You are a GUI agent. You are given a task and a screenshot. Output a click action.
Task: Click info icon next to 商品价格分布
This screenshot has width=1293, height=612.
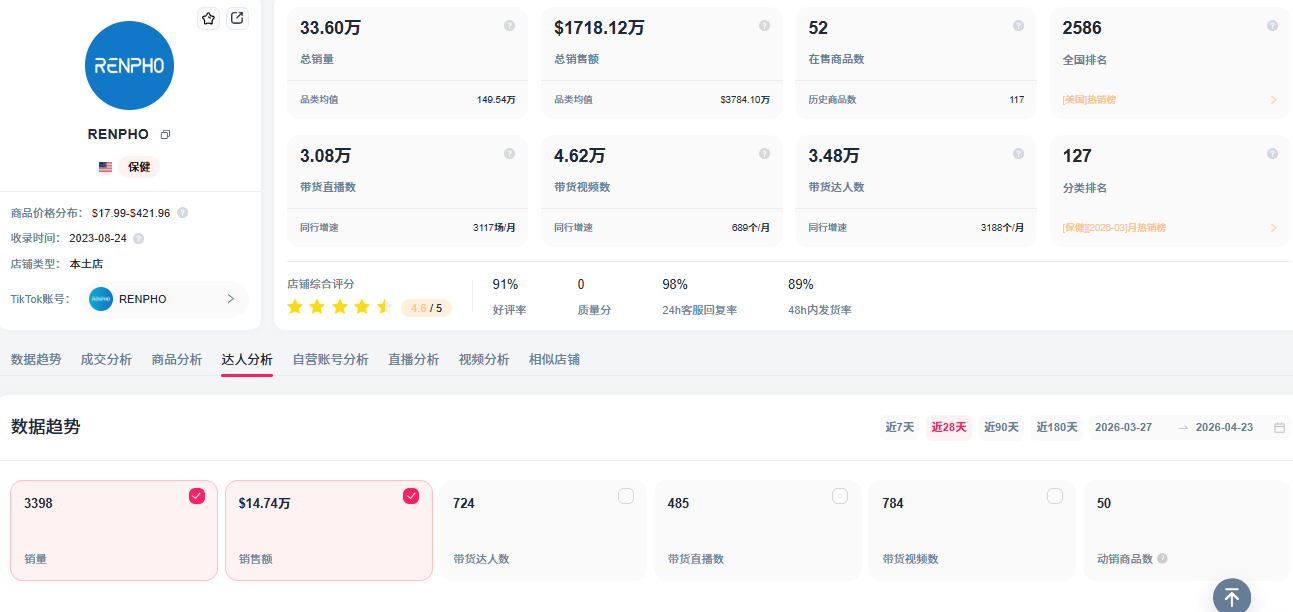[x=183, y=213]
